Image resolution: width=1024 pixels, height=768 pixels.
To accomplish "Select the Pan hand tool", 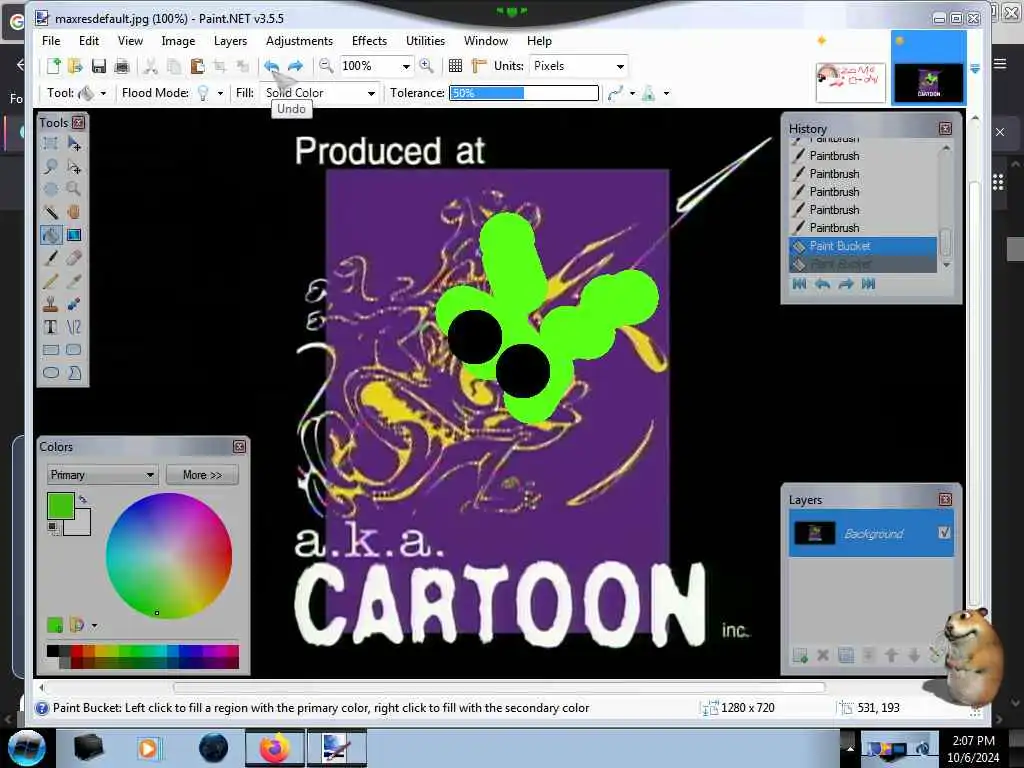I will pyautogui.click(x=74, y=212).
